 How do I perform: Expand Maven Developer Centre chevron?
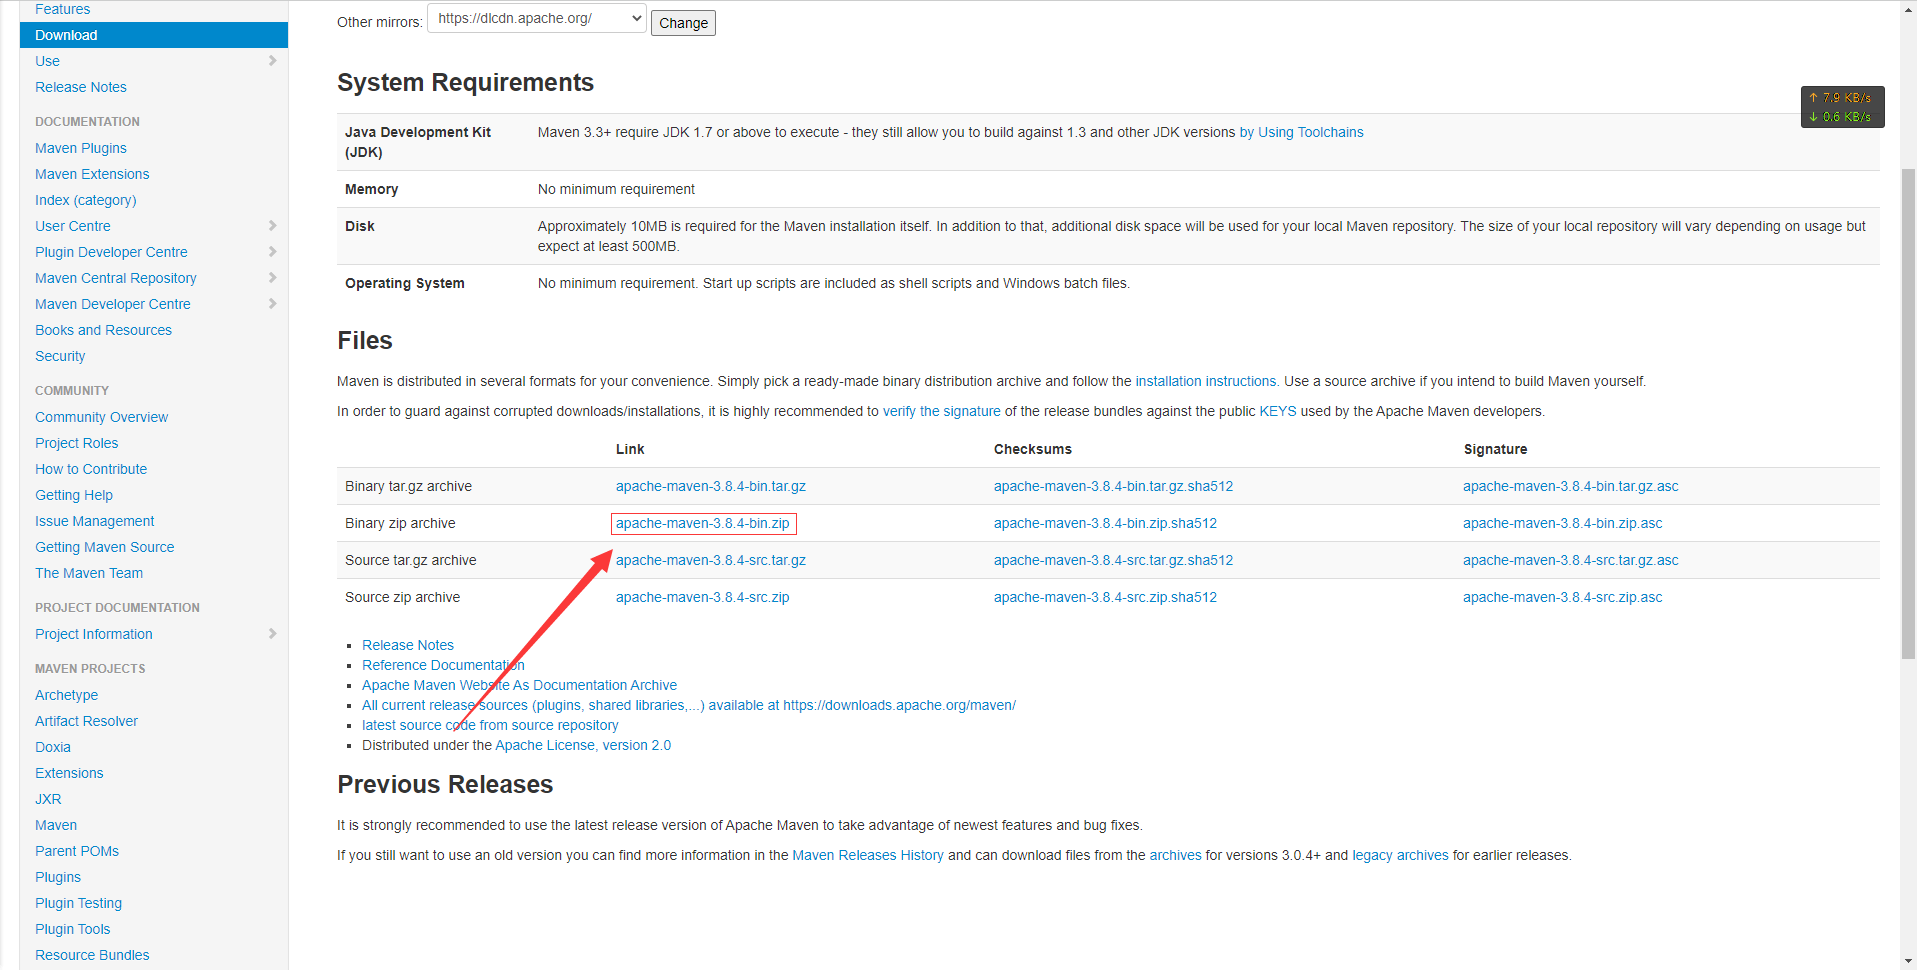pos(272,304)
